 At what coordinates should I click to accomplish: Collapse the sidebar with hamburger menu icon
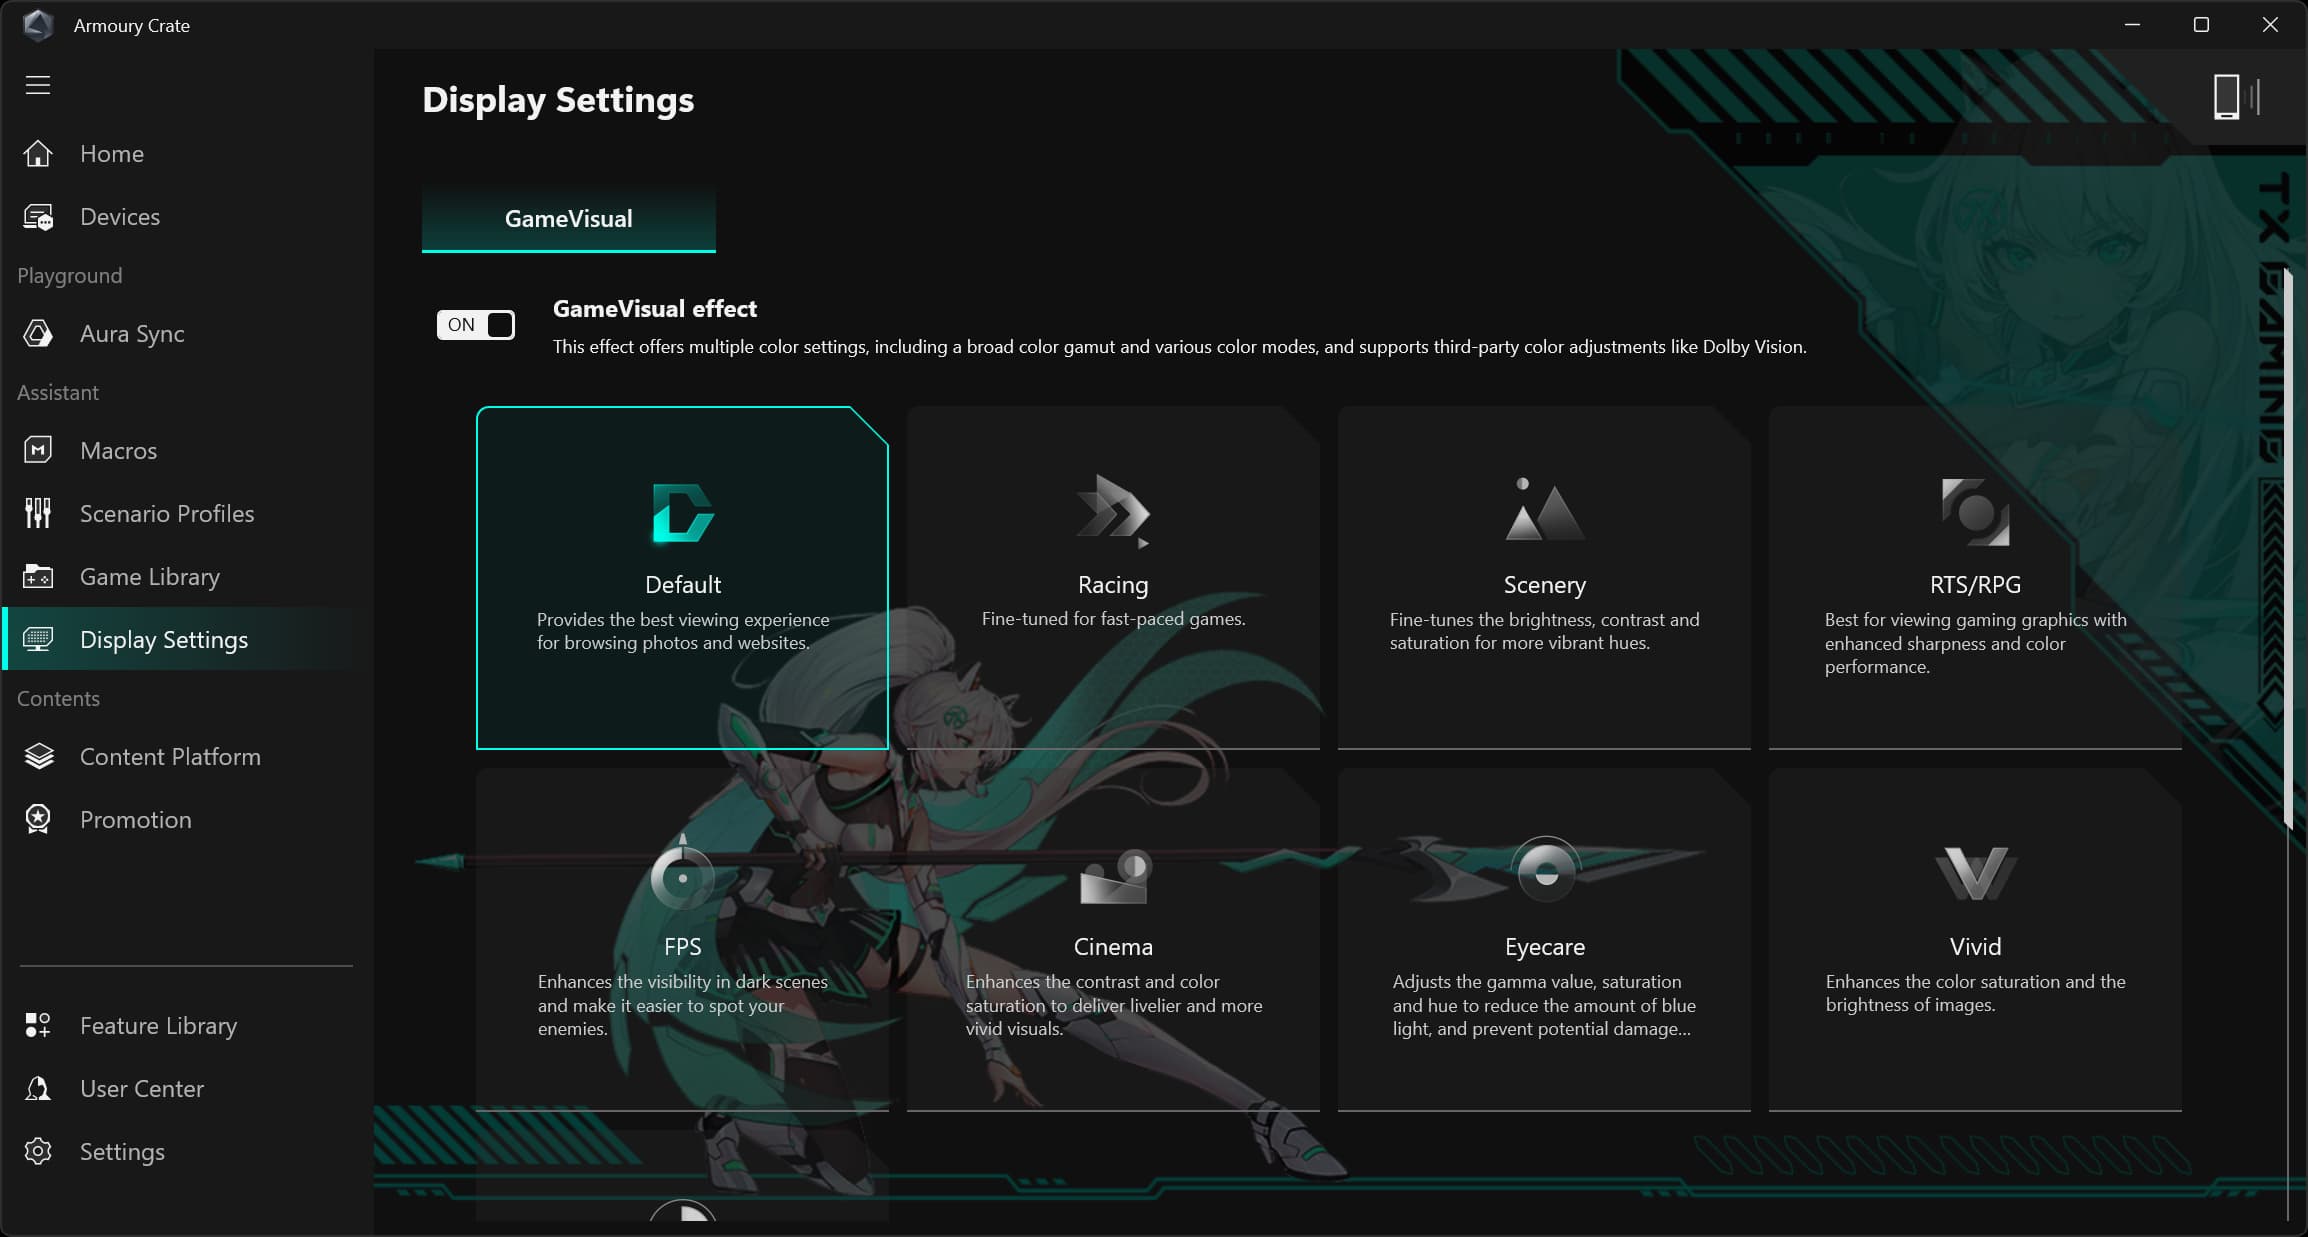point(38,85)
